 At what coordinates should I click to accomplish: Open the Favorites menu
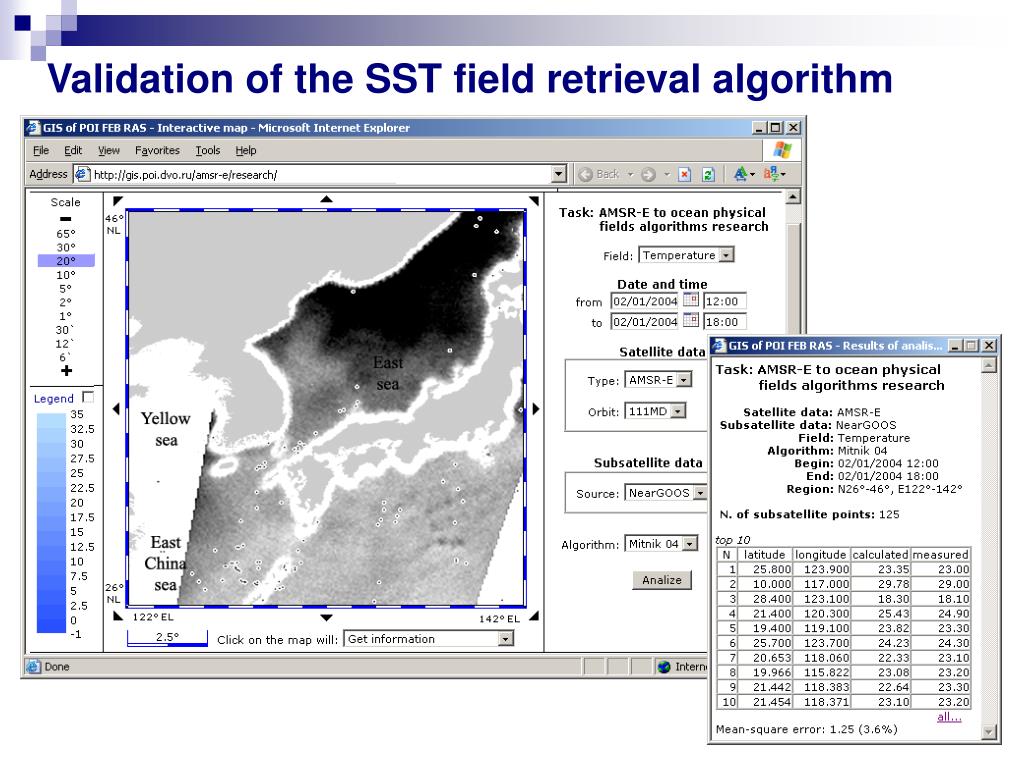pos(157,150)
